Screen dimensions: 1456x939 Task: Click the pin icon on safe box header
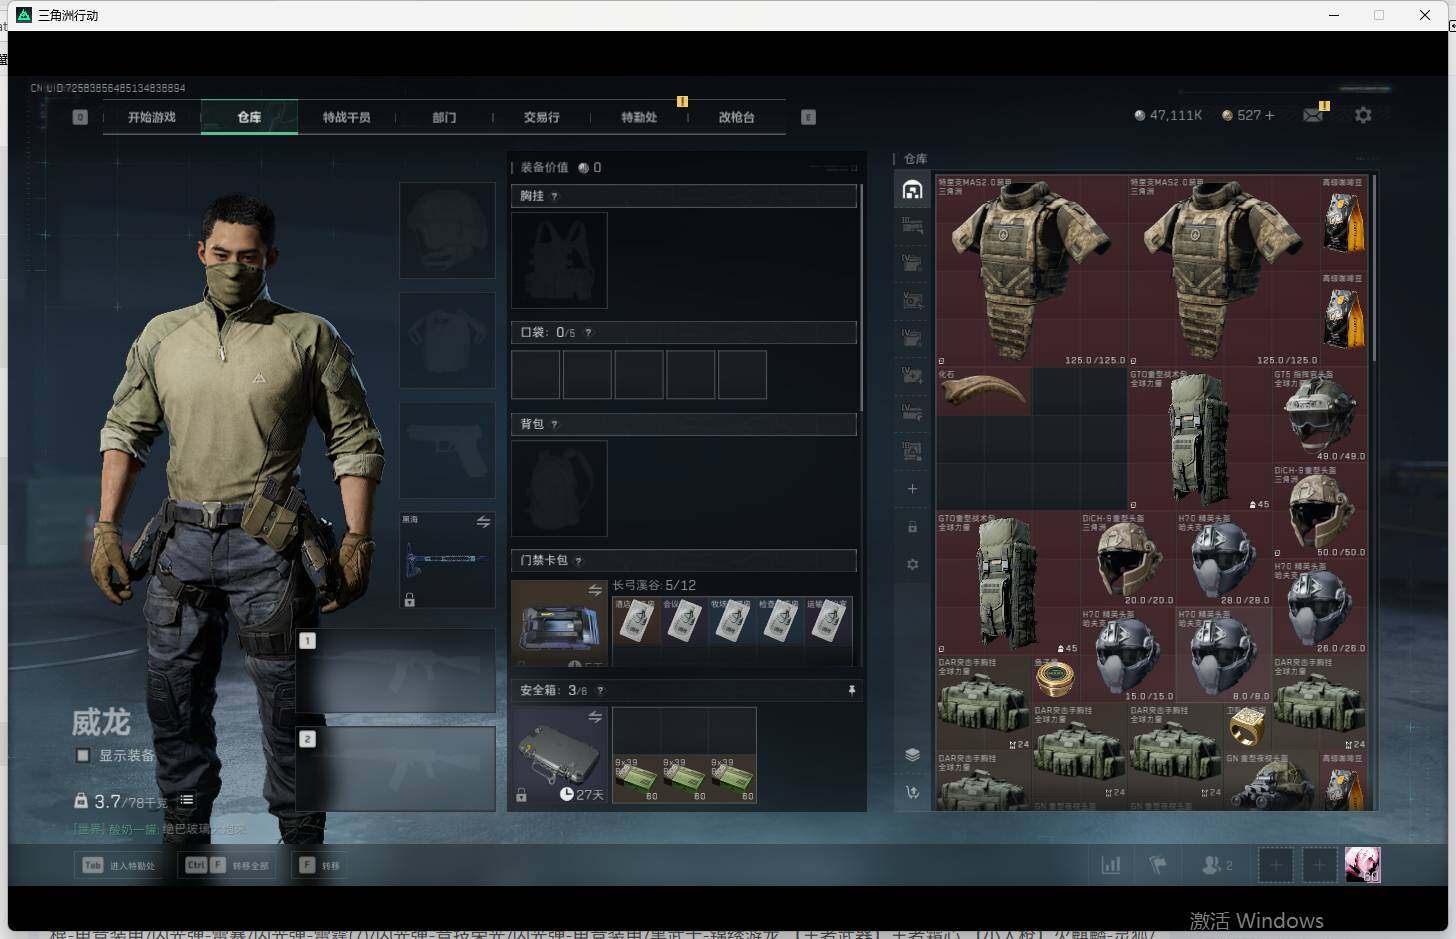point(851,690)
